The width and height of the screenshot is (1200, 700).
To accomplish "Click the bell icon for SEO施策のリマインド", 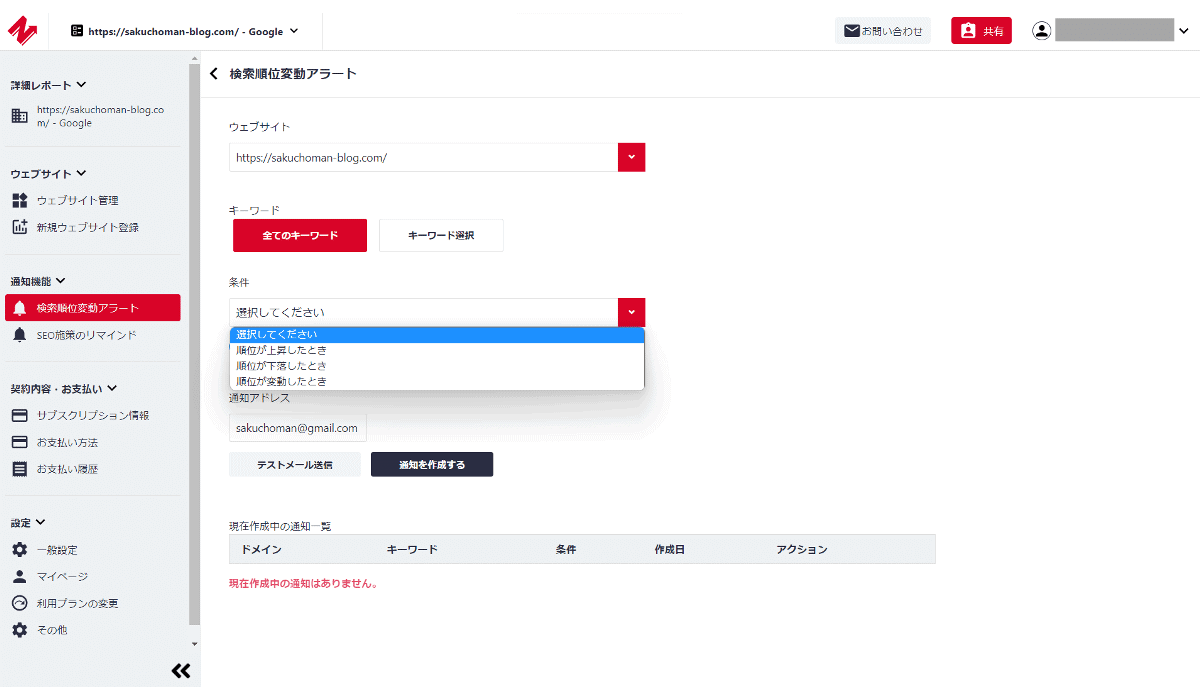I will click(20, 335).
